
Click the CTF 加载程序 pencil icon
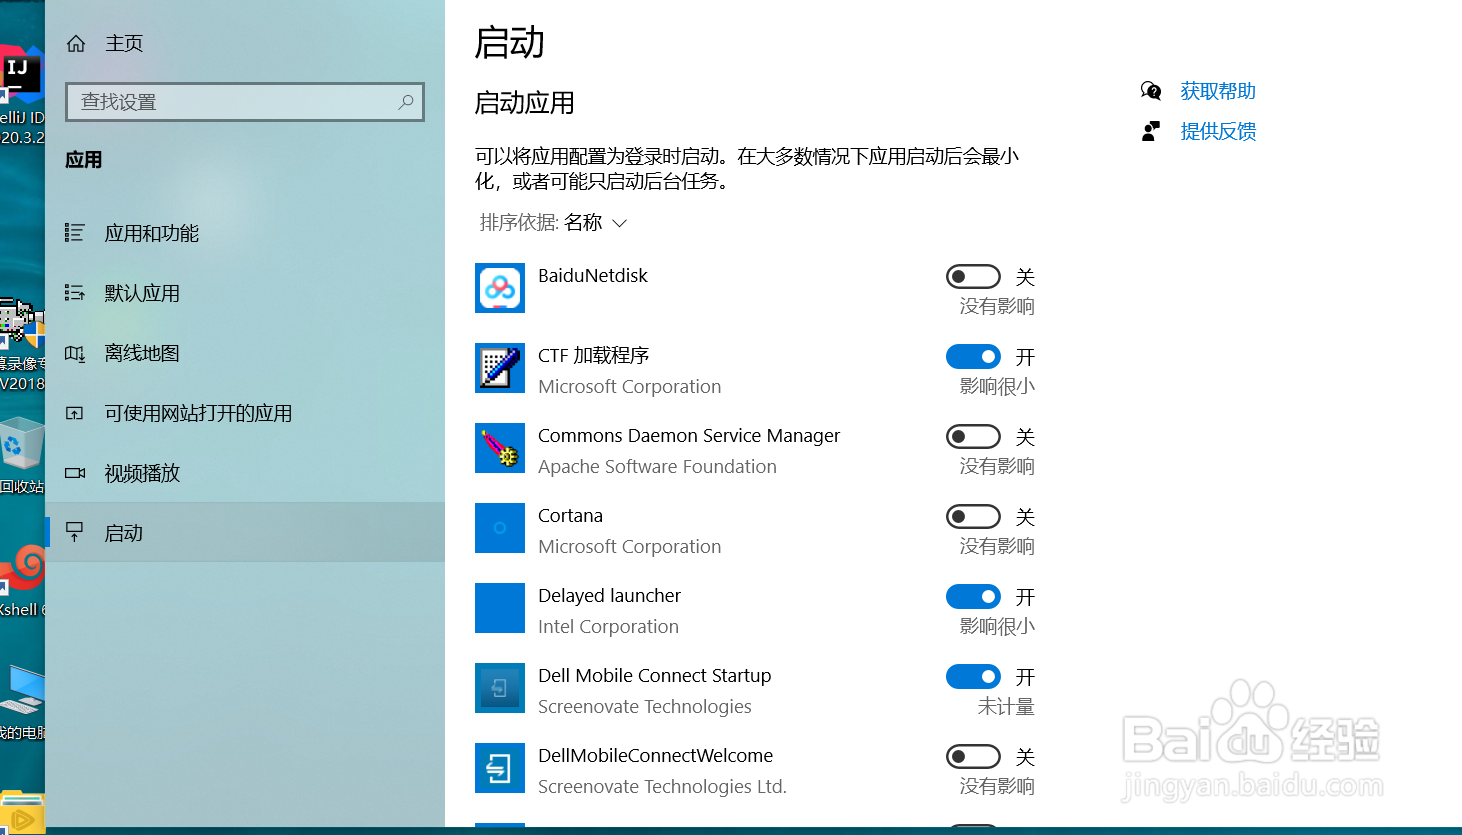[499, 368]
